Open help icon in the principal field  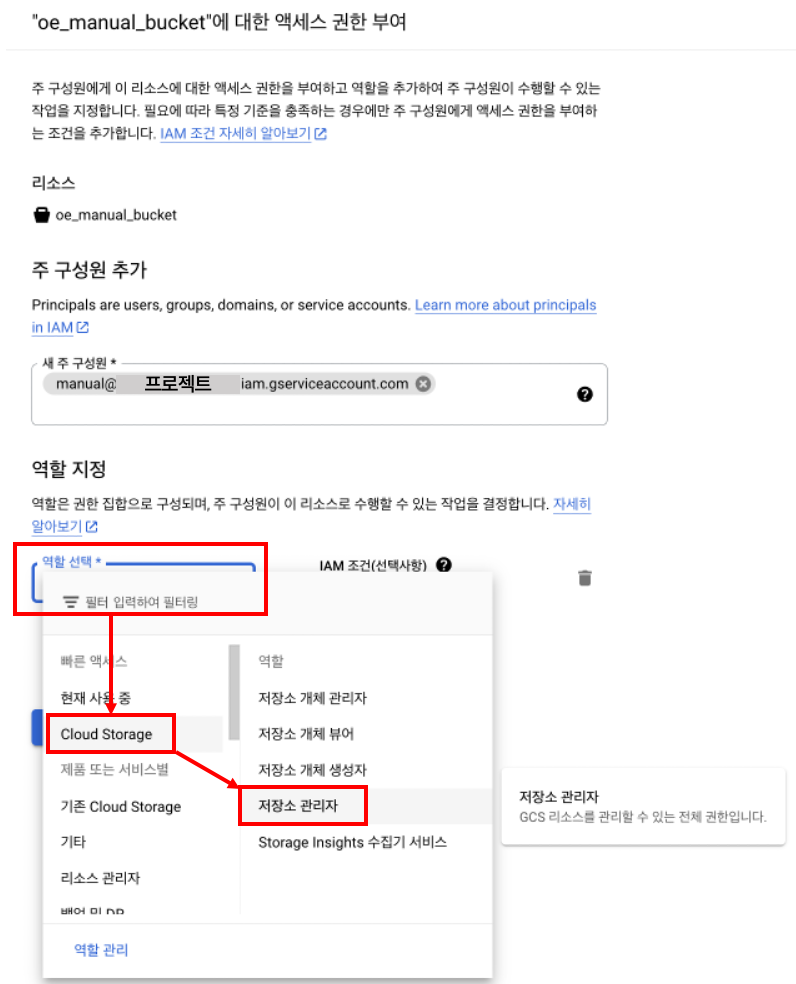(584, 394)
